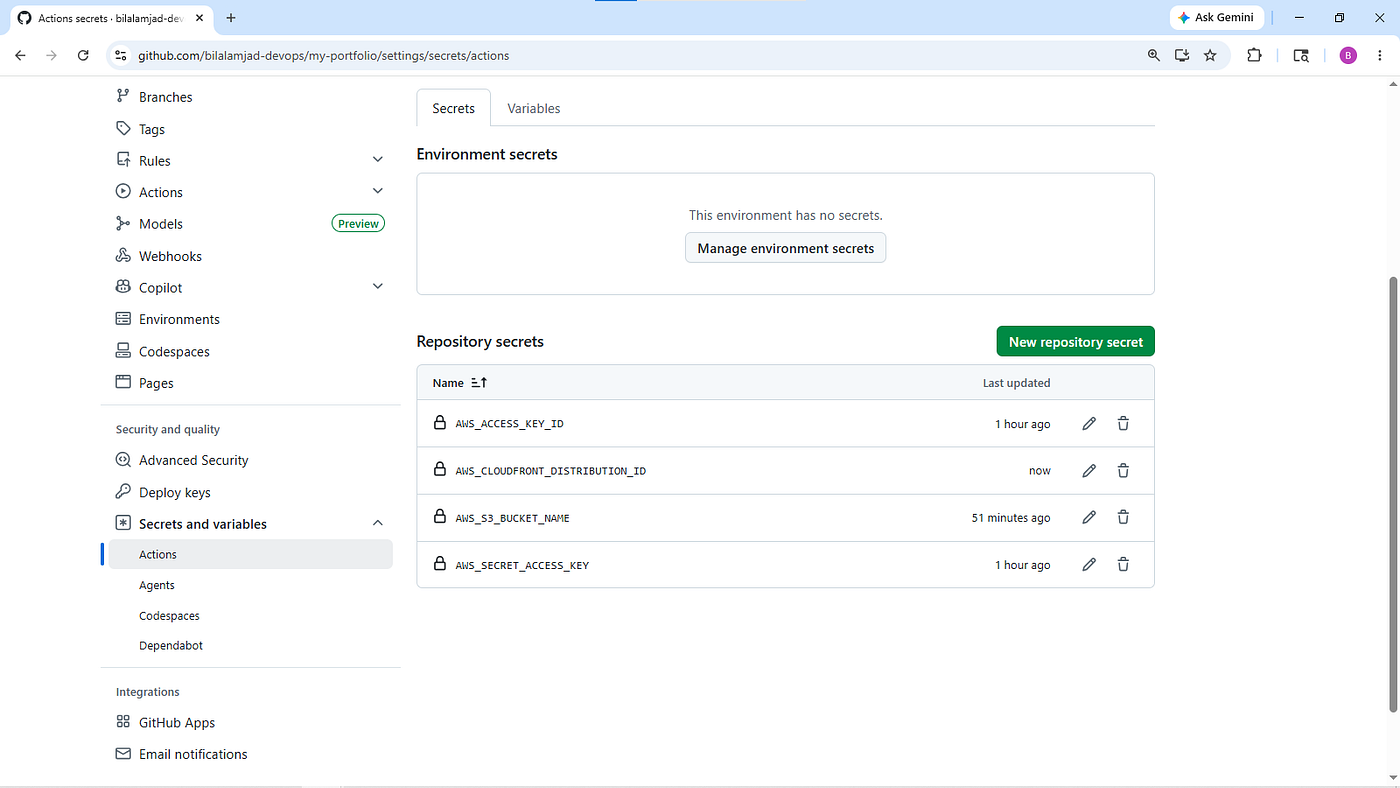Viewport: 1400px width, 788px height.
Task: Click the AWS_ACCESS_KEY_ID secret name
Action: pos(509,424)
